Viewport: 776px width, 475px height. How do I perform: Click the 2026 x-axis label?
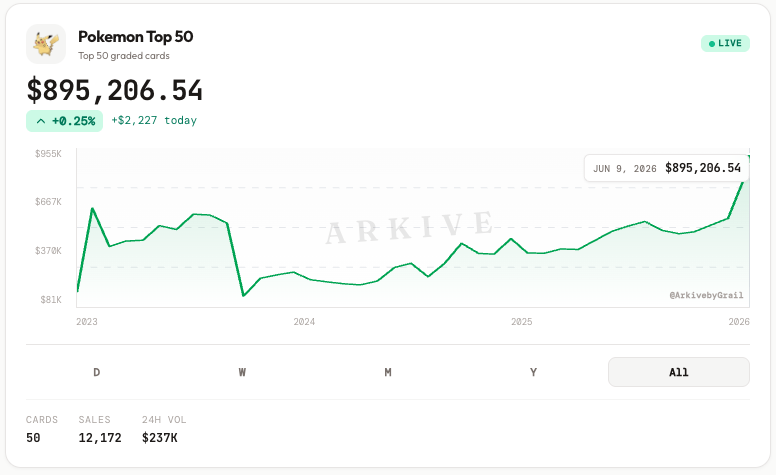[x=739, y=322]
